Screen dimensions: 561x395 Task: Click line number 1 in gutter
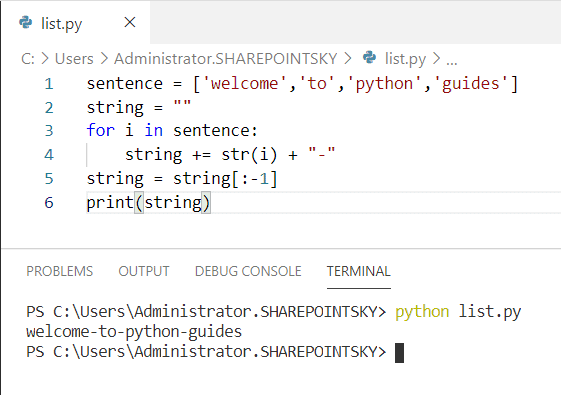49,84
